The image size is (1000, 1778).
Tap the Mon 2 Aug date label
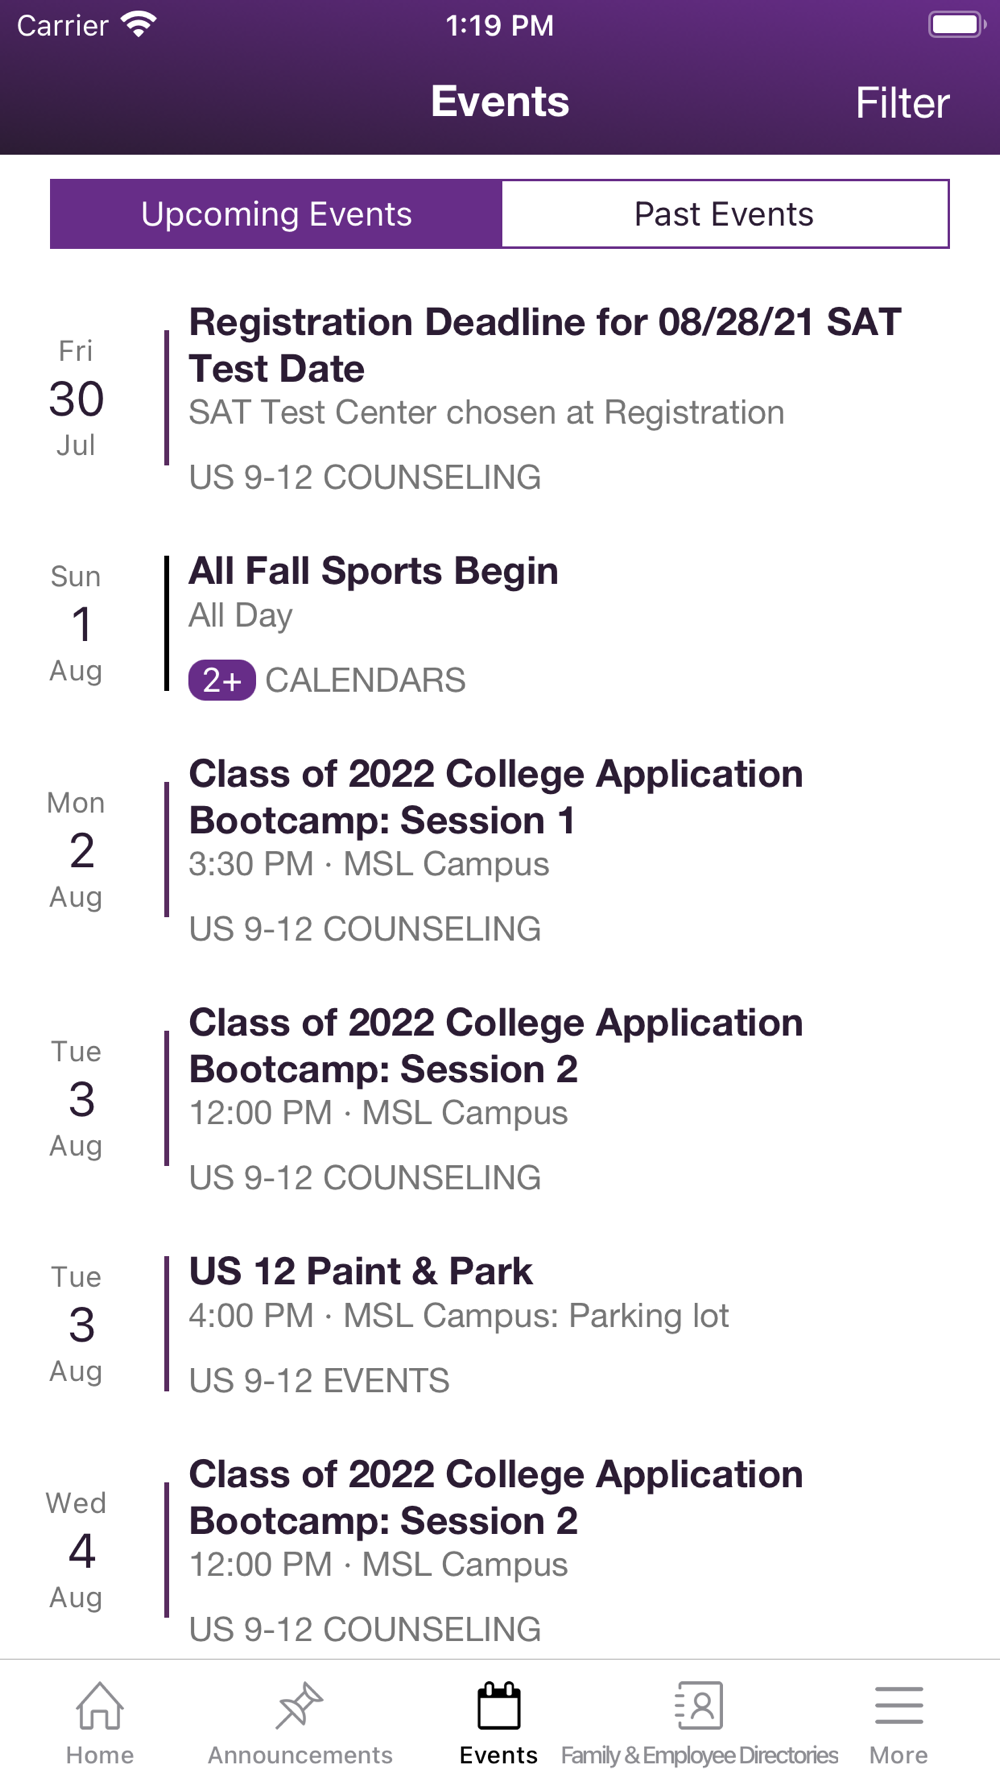click(x=76, y=850)
